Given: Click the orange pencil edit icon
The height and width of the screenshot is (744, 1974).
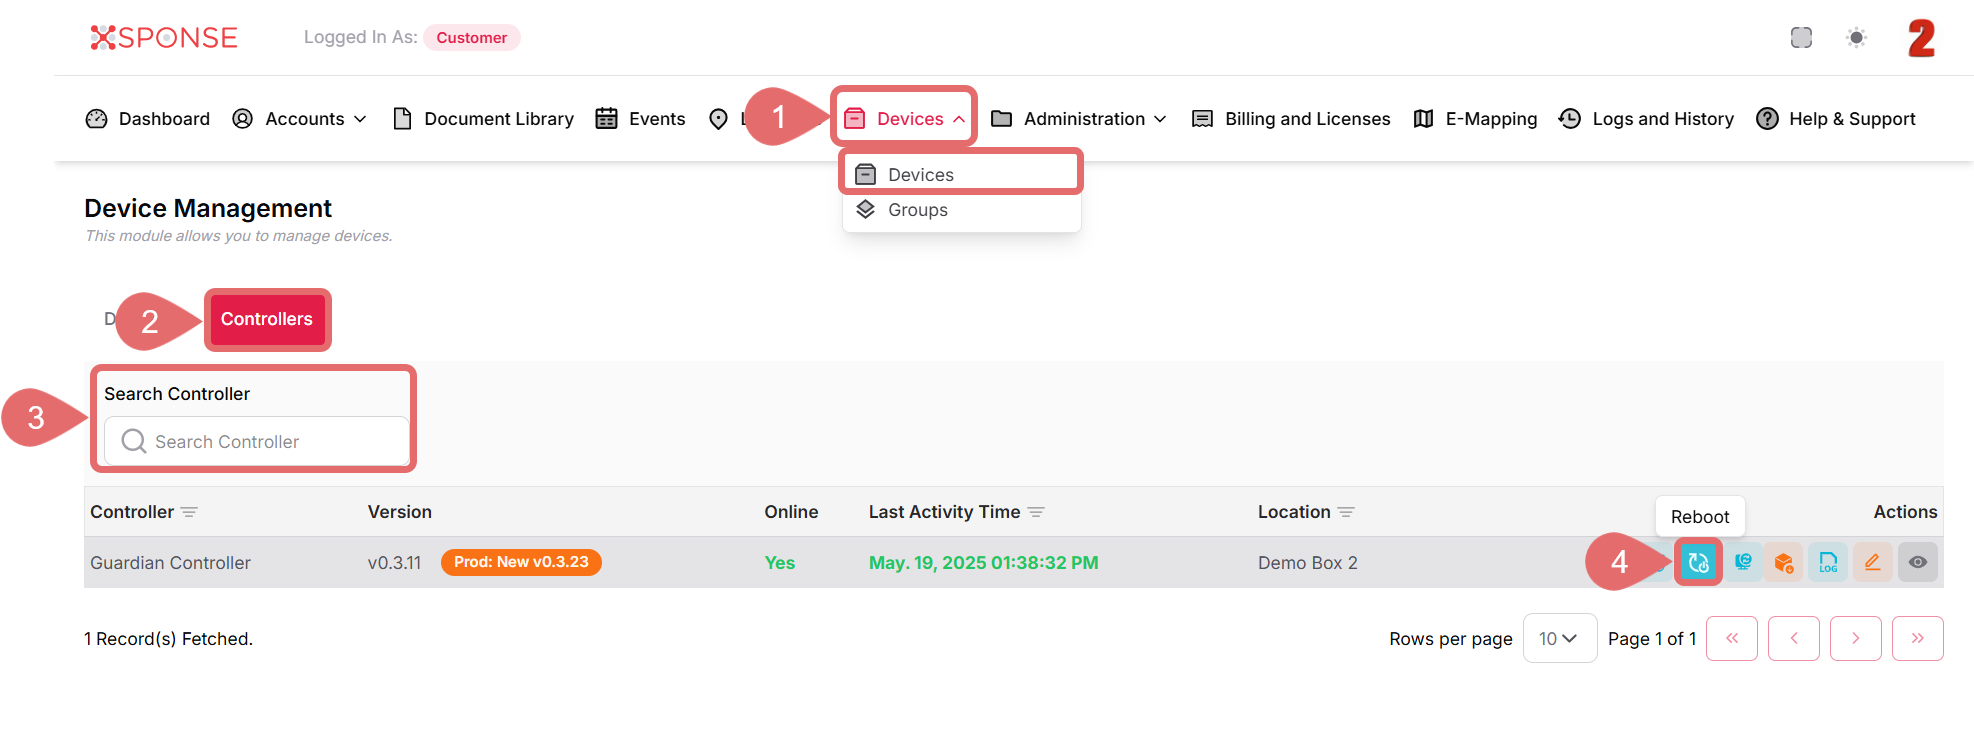Looking at the screenshot, I should tap(1872, 562).
